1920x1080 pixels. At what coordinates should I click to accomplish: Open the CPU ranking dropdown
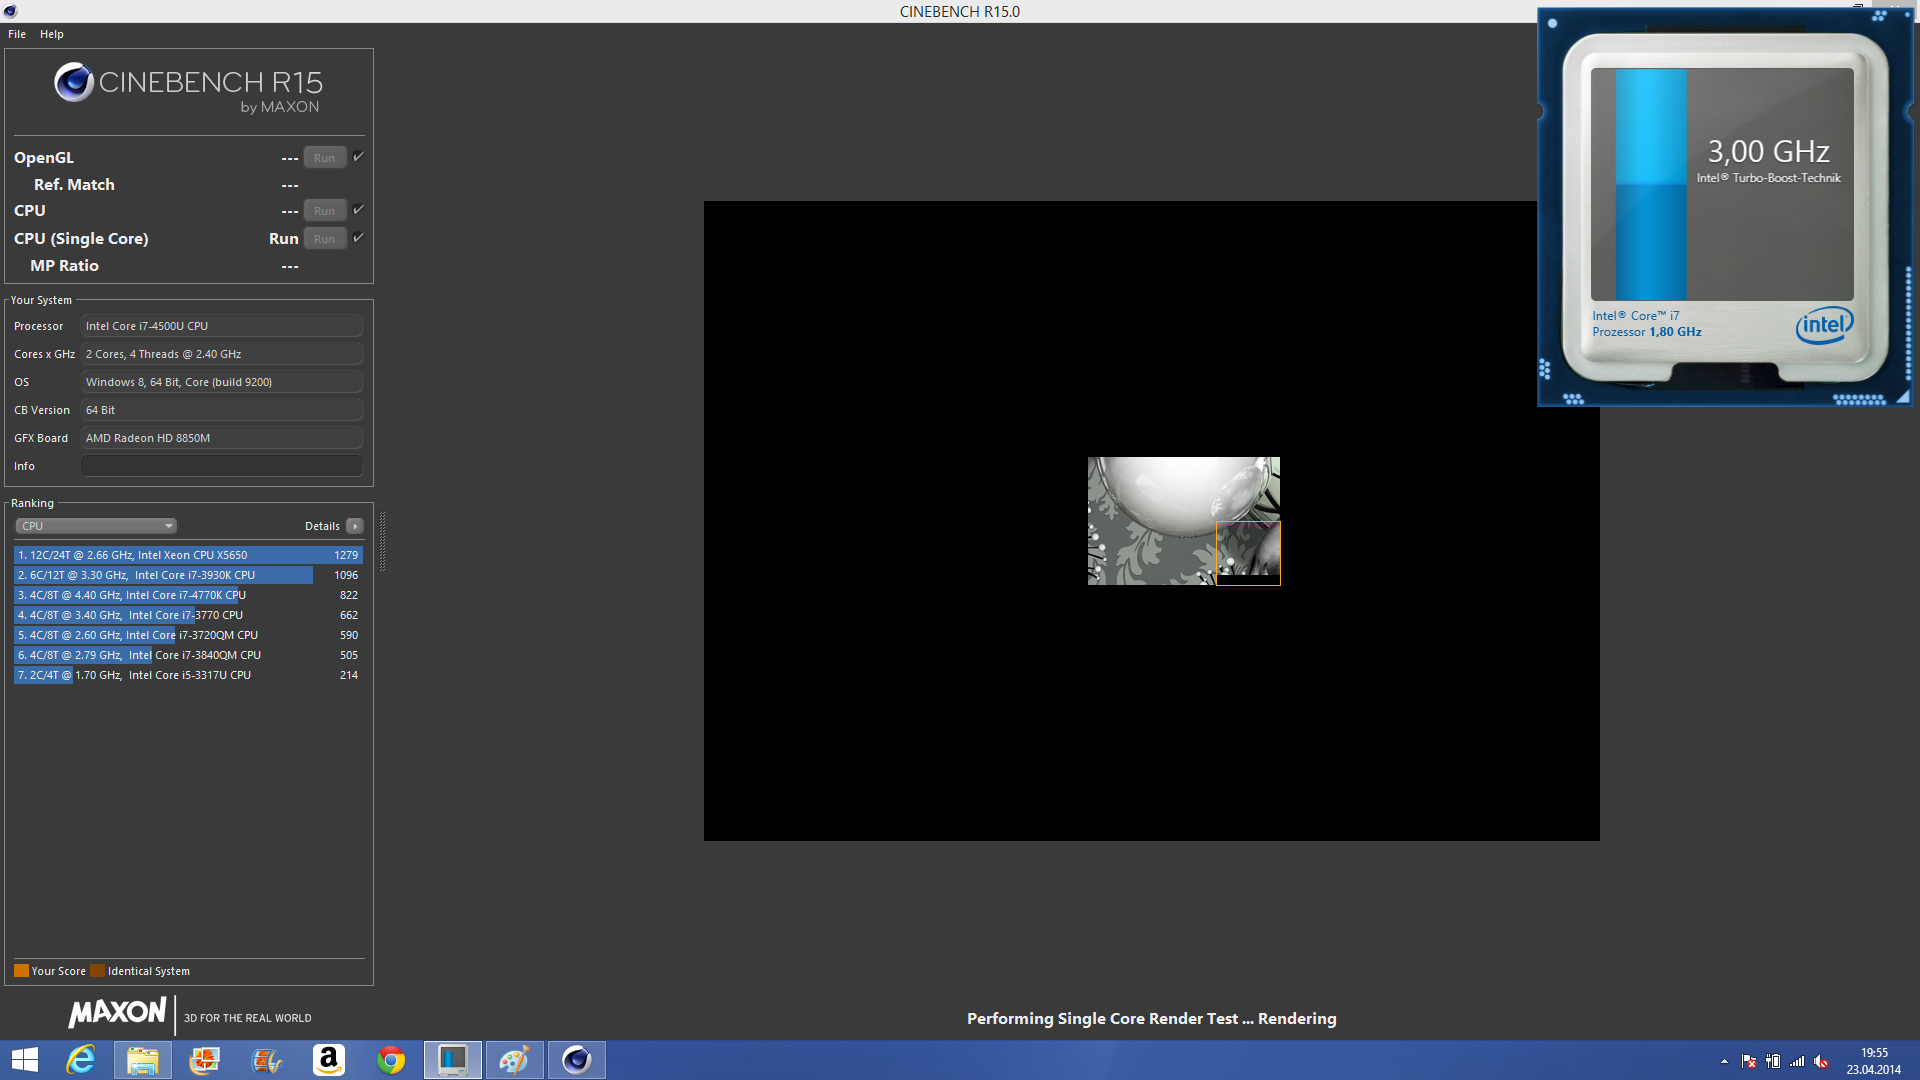(x=96, y=526)
